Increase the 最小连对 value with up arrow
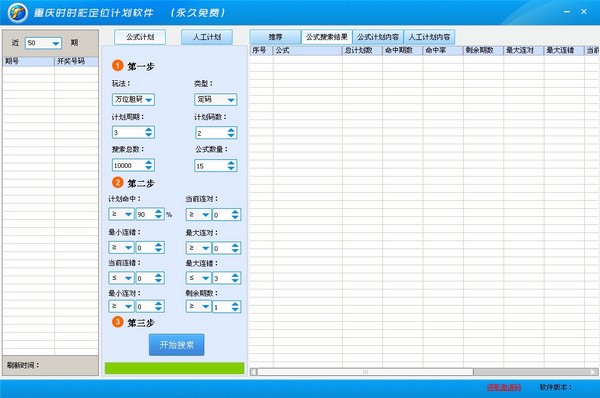This screenshot has height=398, width=600. (159, 303)
